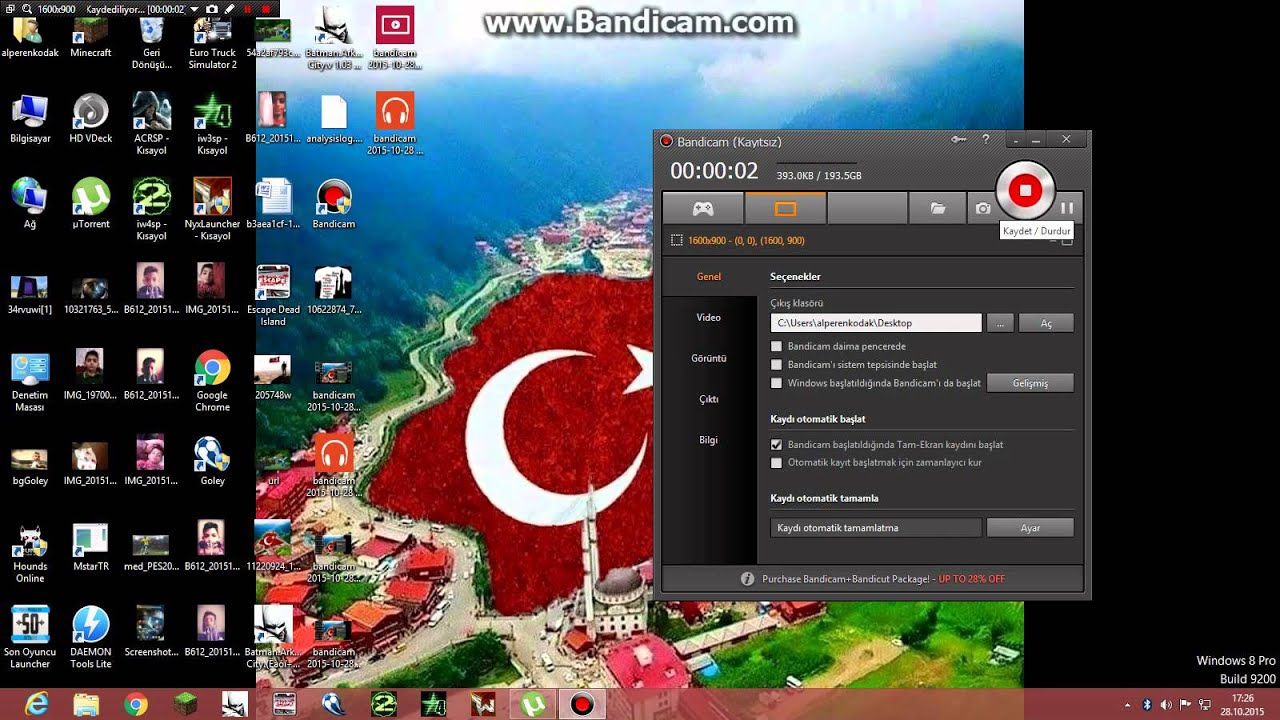Open the Görüntü tab
Screen dimensions: 1280x720
[x=709, y=358]
